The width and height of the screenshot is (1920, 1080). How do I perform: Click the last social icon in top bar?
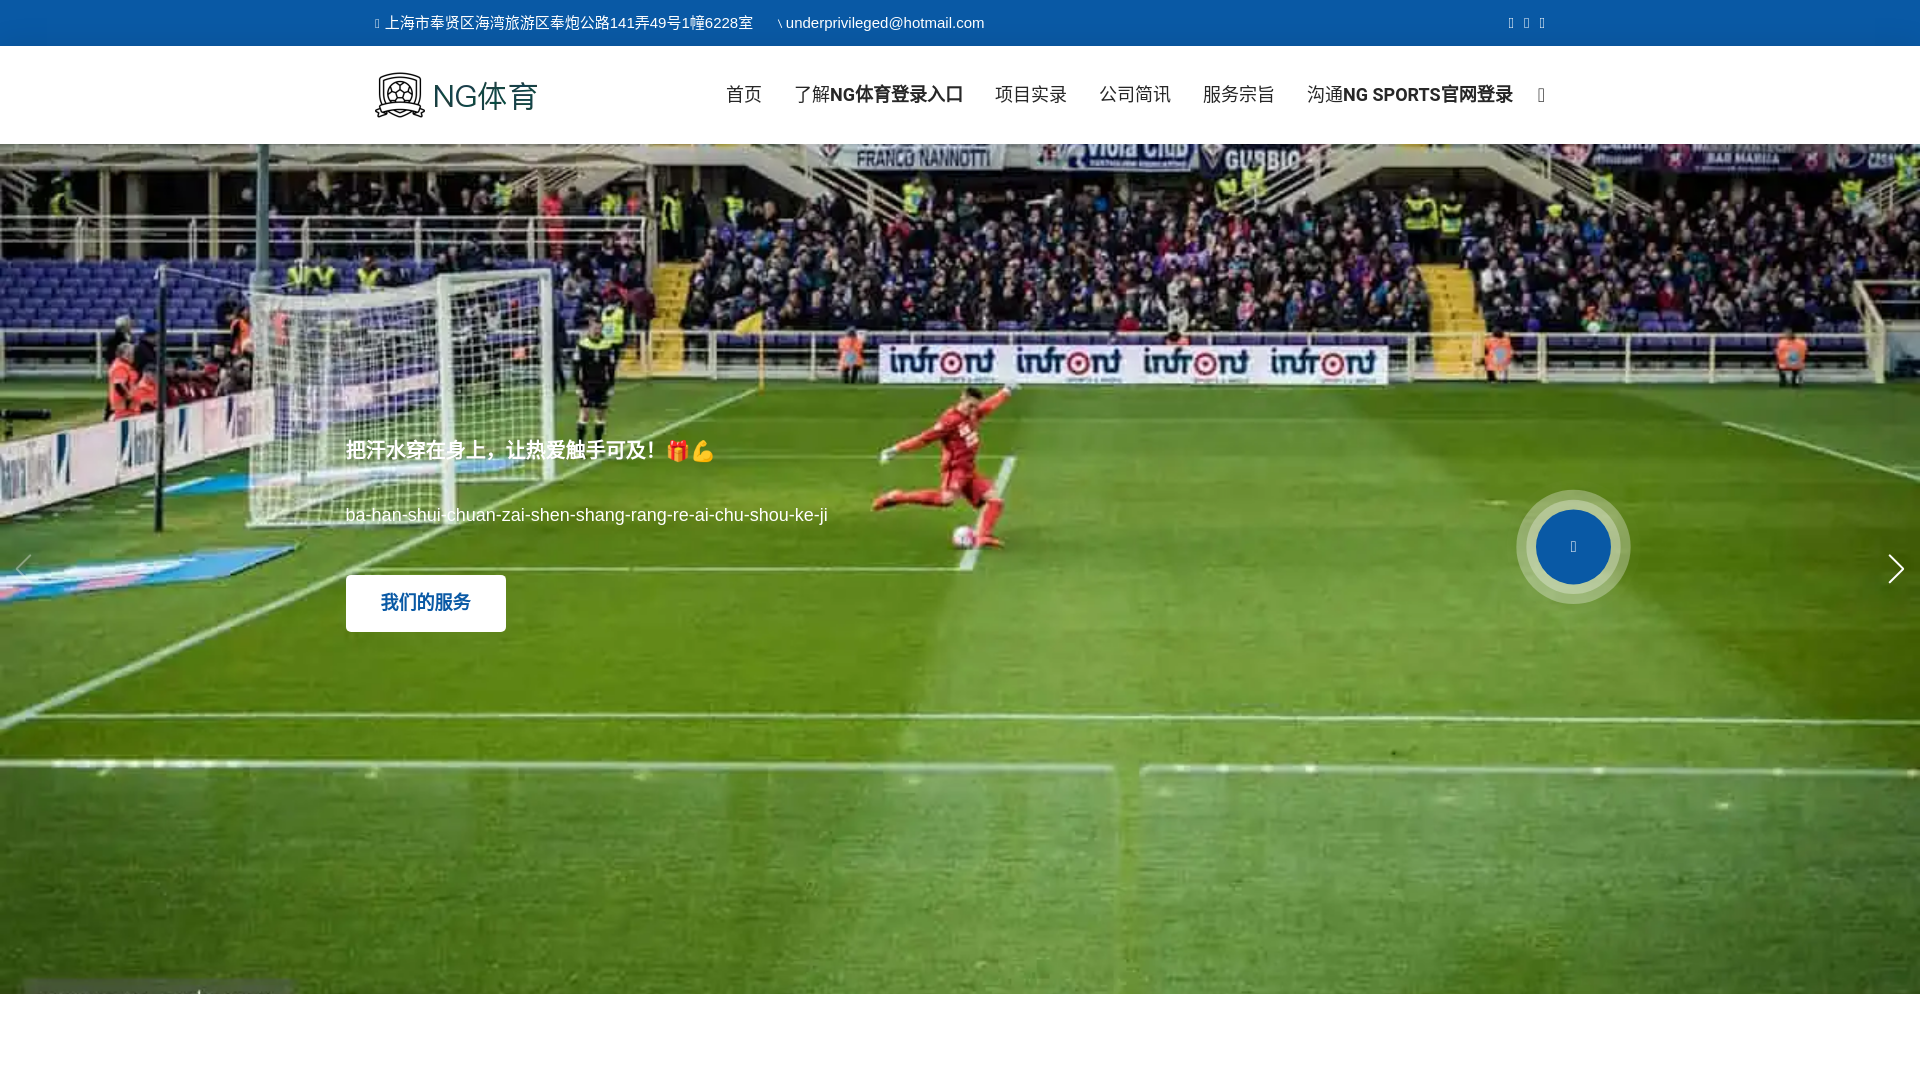tap(1542, 23)
